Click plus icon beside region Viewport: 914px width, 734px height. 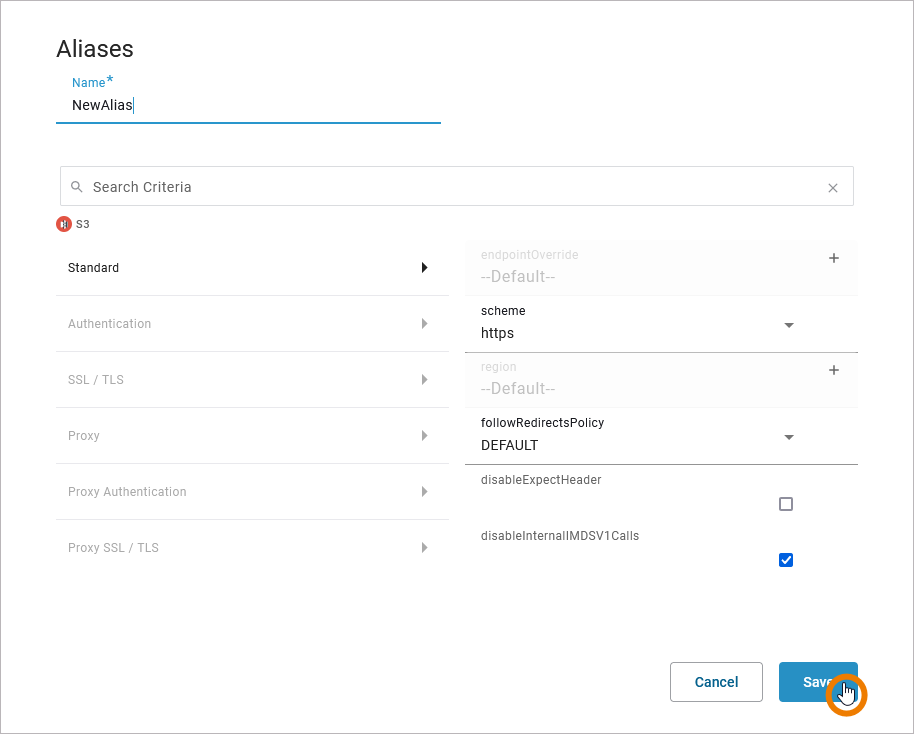point(834,370)
